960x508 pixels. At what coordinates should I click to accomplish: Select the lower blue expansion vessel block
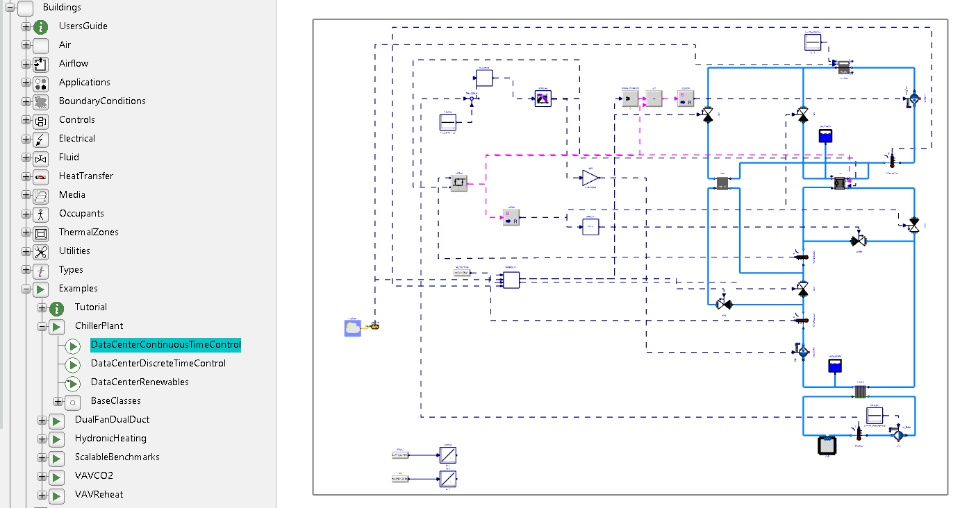(834, 365)
